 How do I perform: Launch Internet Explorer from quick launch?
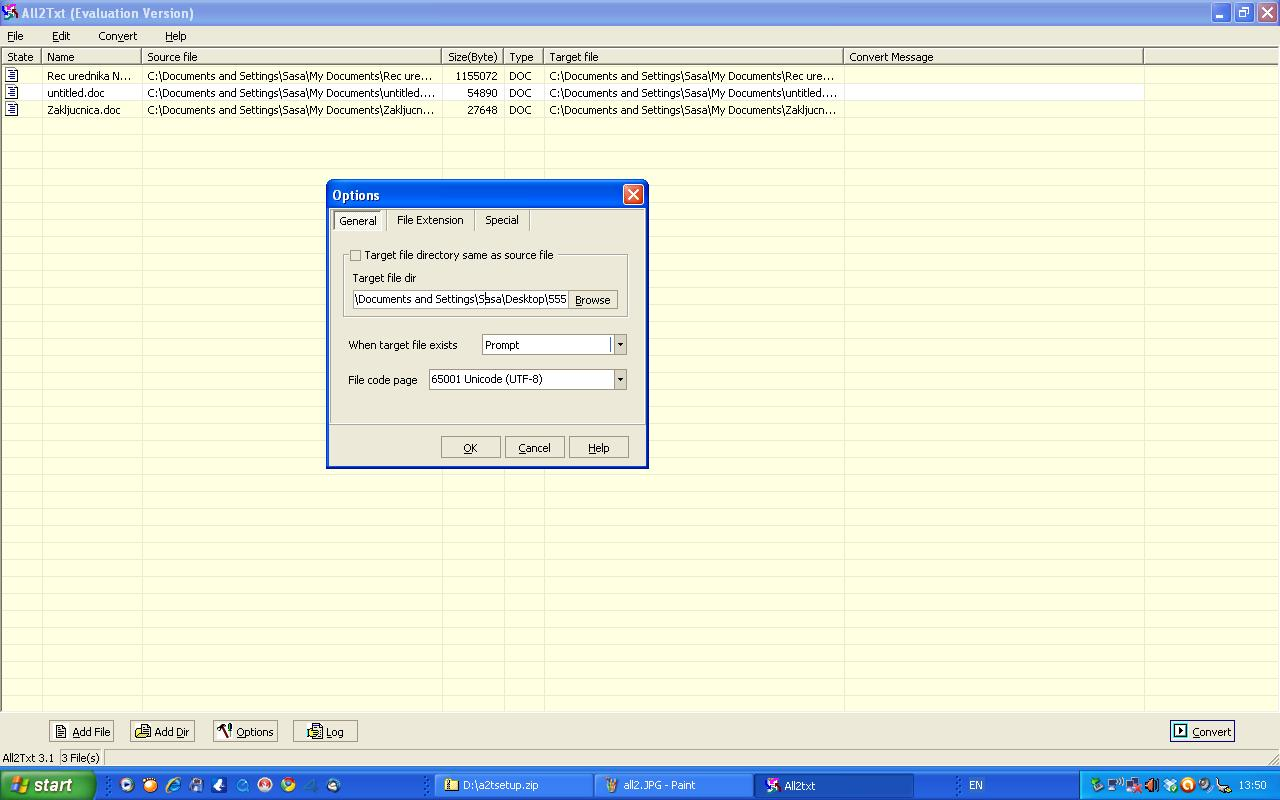[x=173, y=785]
